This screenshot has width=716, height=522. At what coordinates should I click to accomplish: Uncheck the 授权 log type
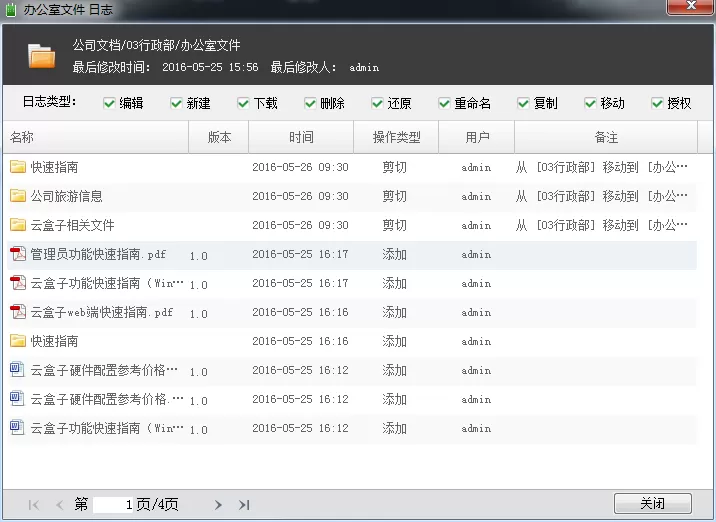(x=657, y=103)
